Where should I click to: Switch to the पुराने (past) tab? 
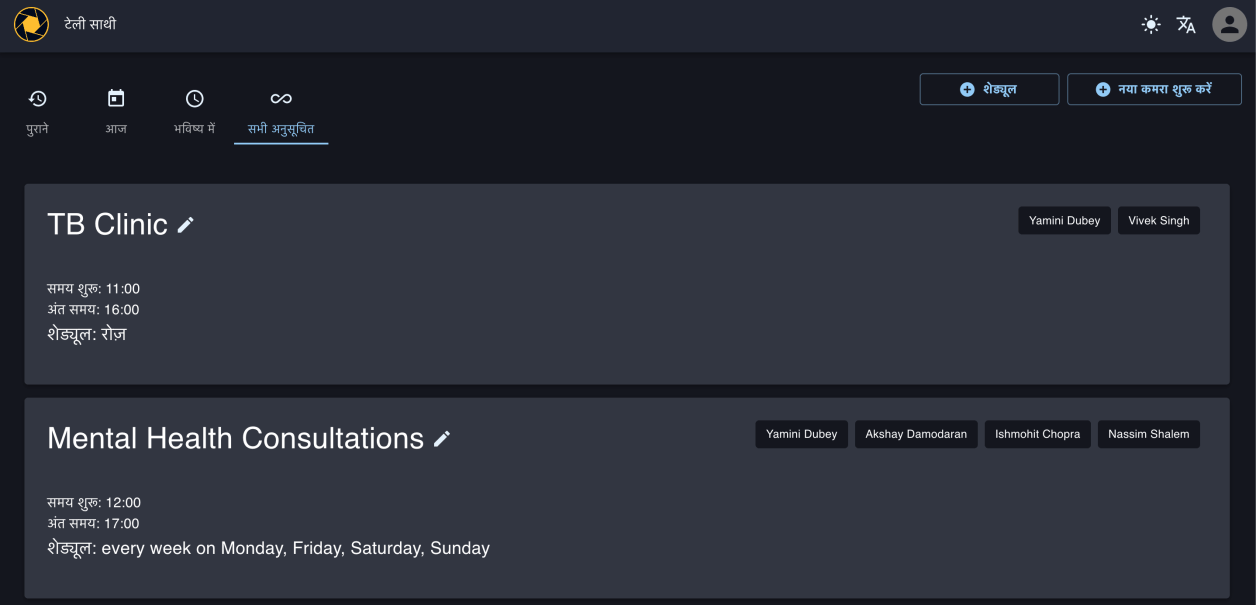click(x=38, y=112)
